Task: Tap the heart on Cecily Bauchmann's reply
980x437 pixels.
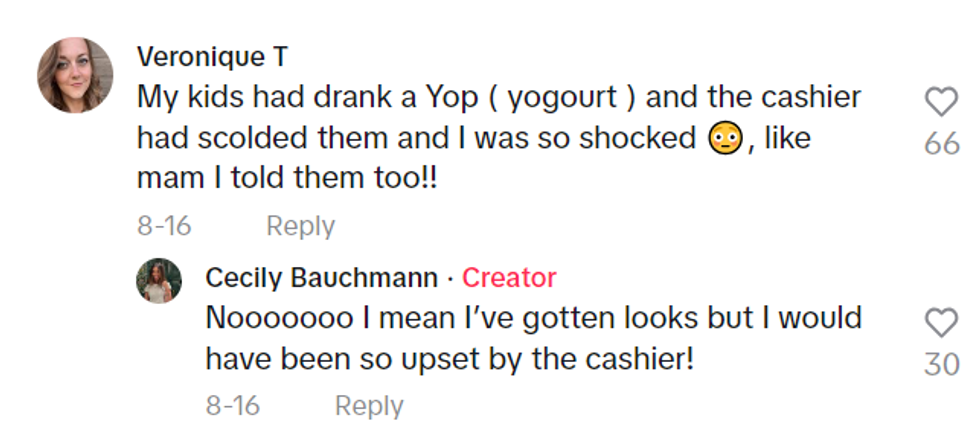Action: (x=941, y=323)
